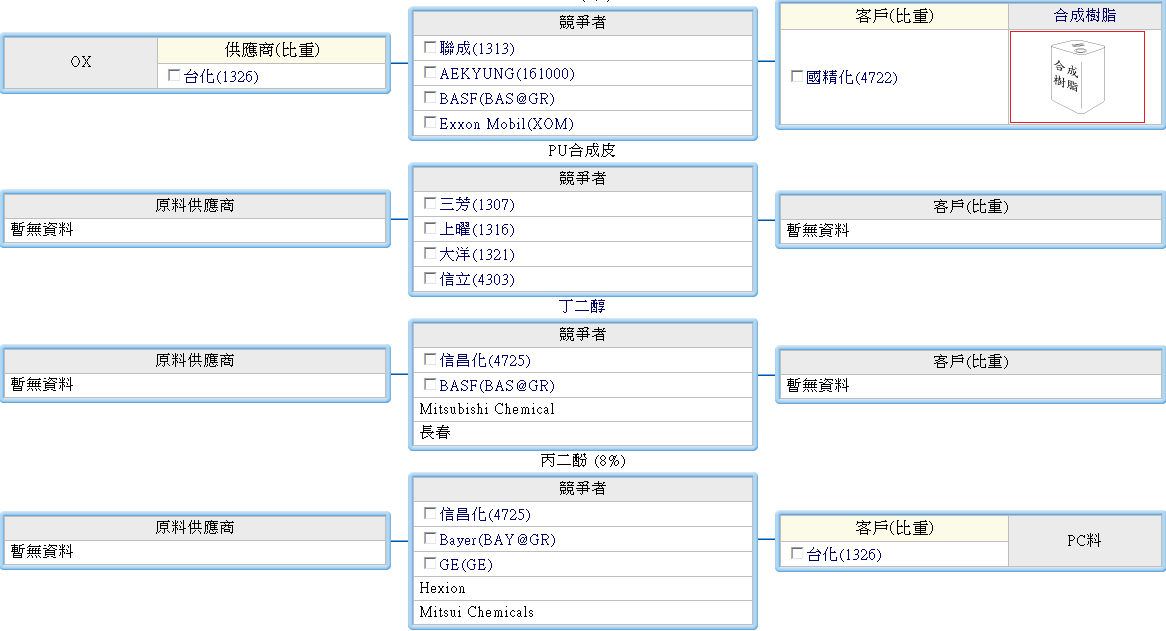Select the BASF(BAS@GR) checkbox in top competitor box
This screenshot has width=1166, height=631.
(430, 98)
